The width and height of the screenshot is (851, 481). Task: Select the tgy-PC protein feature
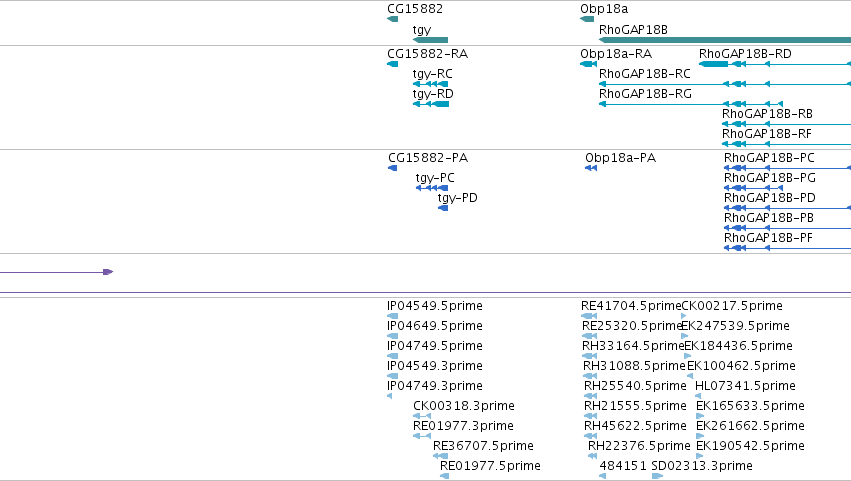tap(432, 188)
